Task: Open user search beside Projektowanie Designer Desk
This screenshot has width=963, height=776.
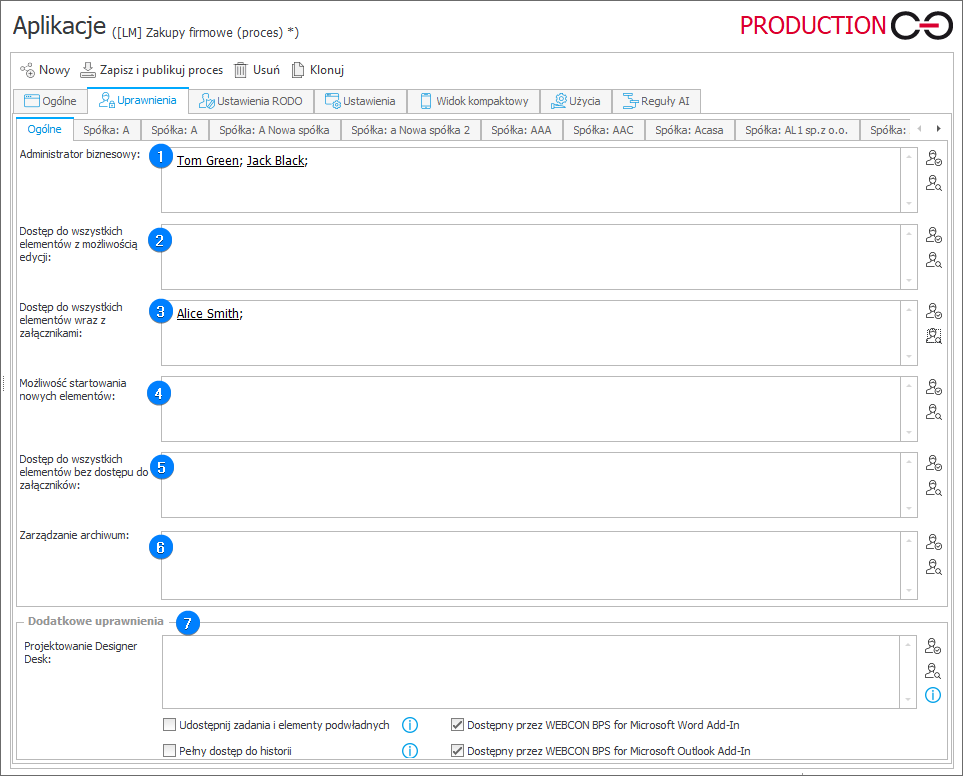Action: (x=933, y=671)
